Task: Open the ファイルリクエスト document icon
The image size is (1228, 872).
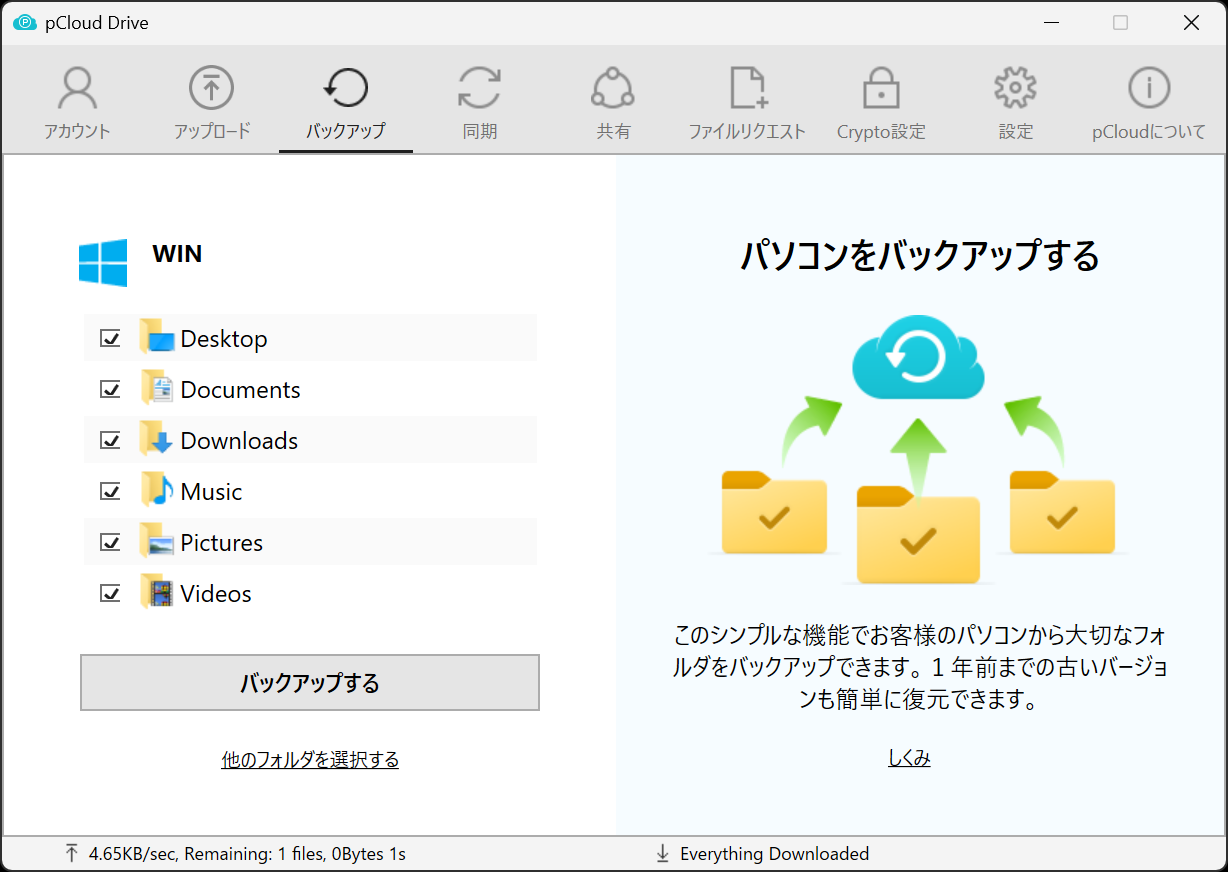Action: [x=747, y=88]
